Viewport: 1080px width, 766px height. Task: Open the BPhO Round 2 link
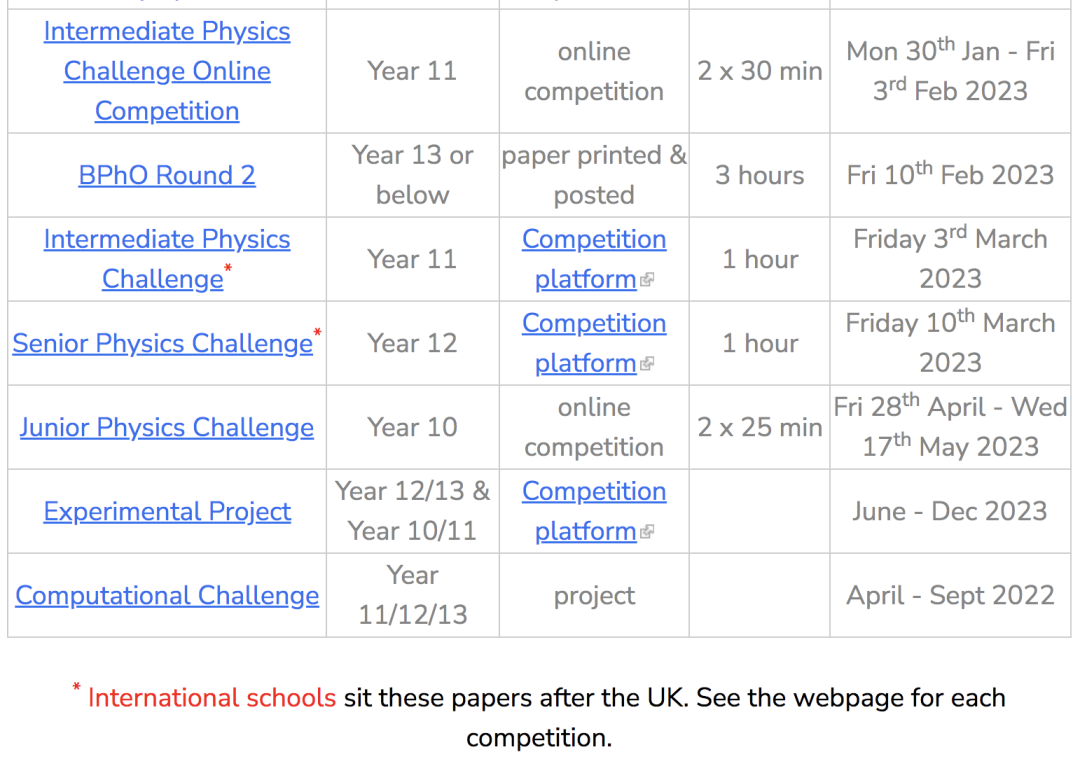(x=166, y=175)
